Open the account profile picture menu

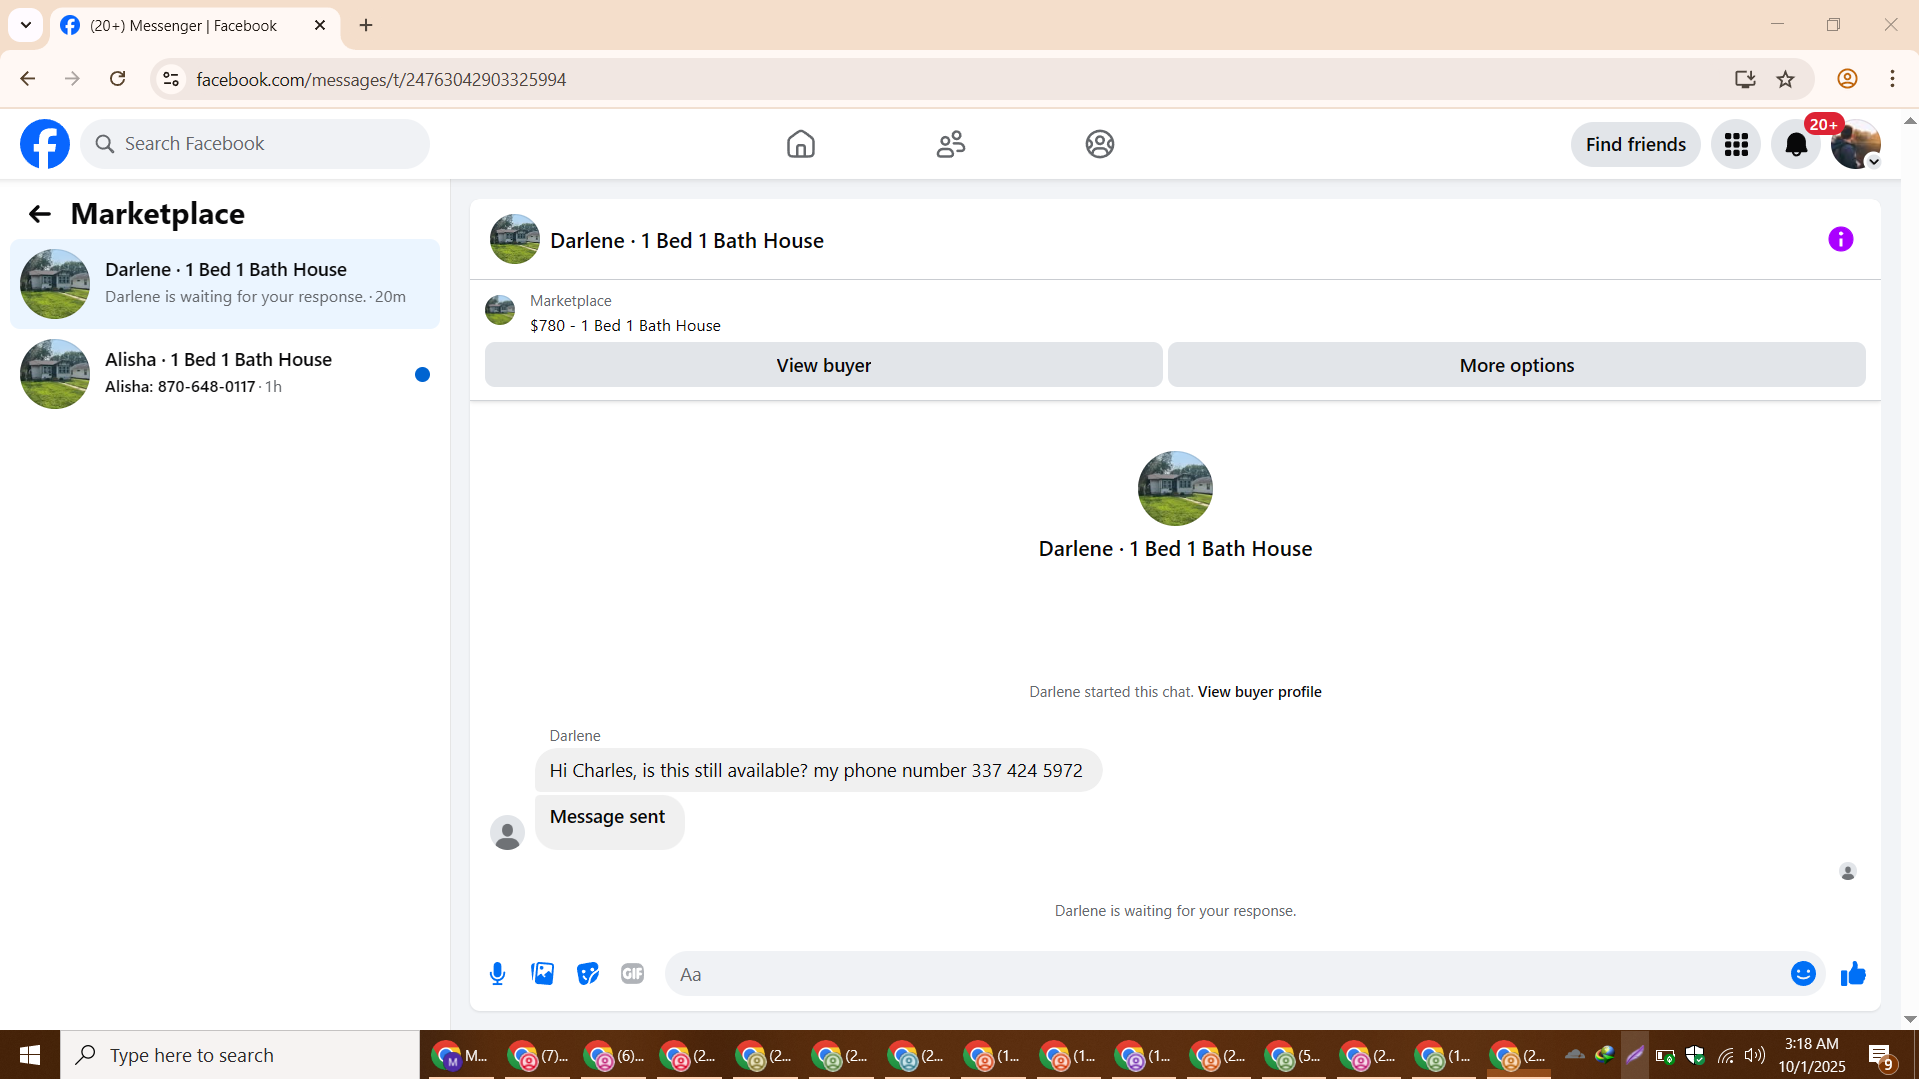tap(1856, 145)
